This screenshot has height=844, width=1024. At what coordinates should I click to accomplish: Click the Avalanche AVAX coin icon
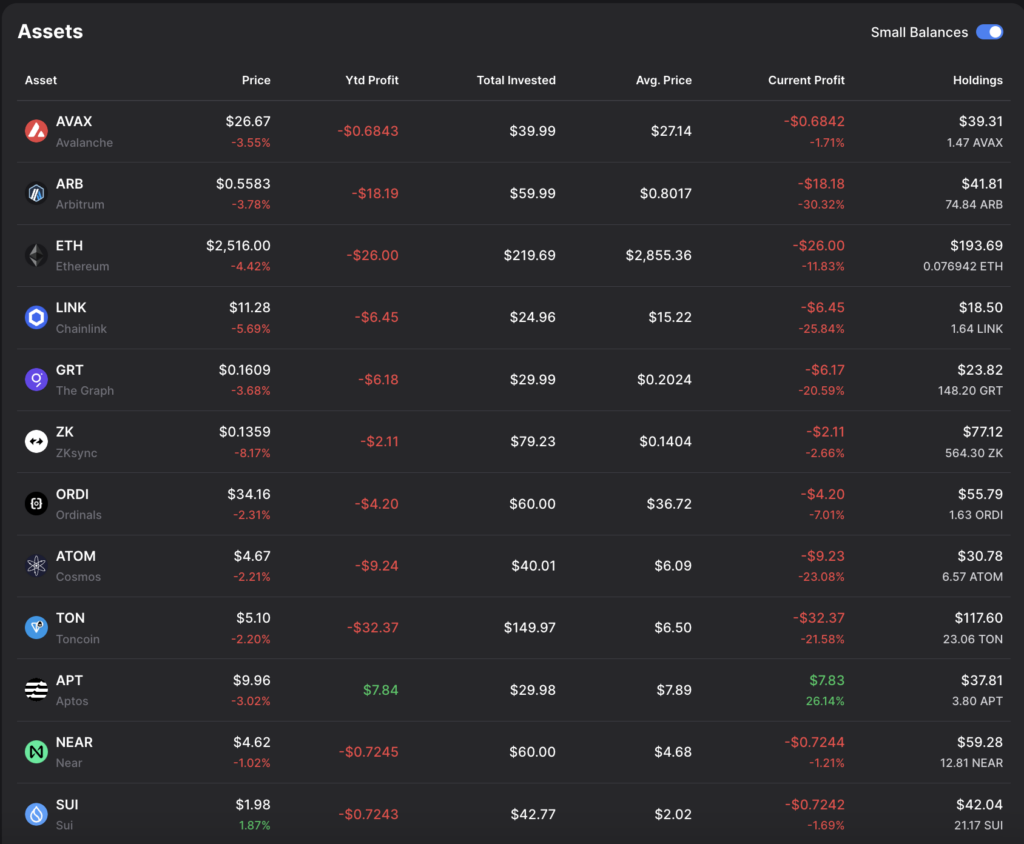pyautogui.click(x=37, y=131)
